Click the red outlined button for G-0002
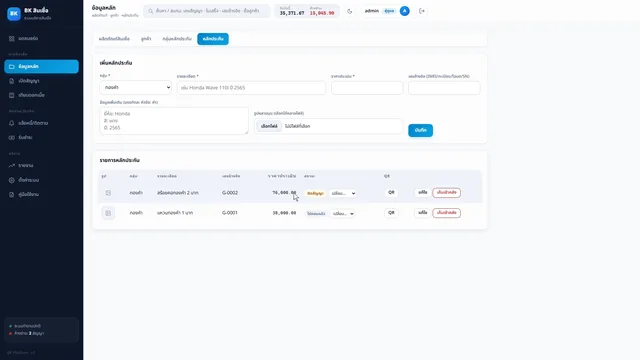Viewport: 640px width, 360px height. point(447,193)
